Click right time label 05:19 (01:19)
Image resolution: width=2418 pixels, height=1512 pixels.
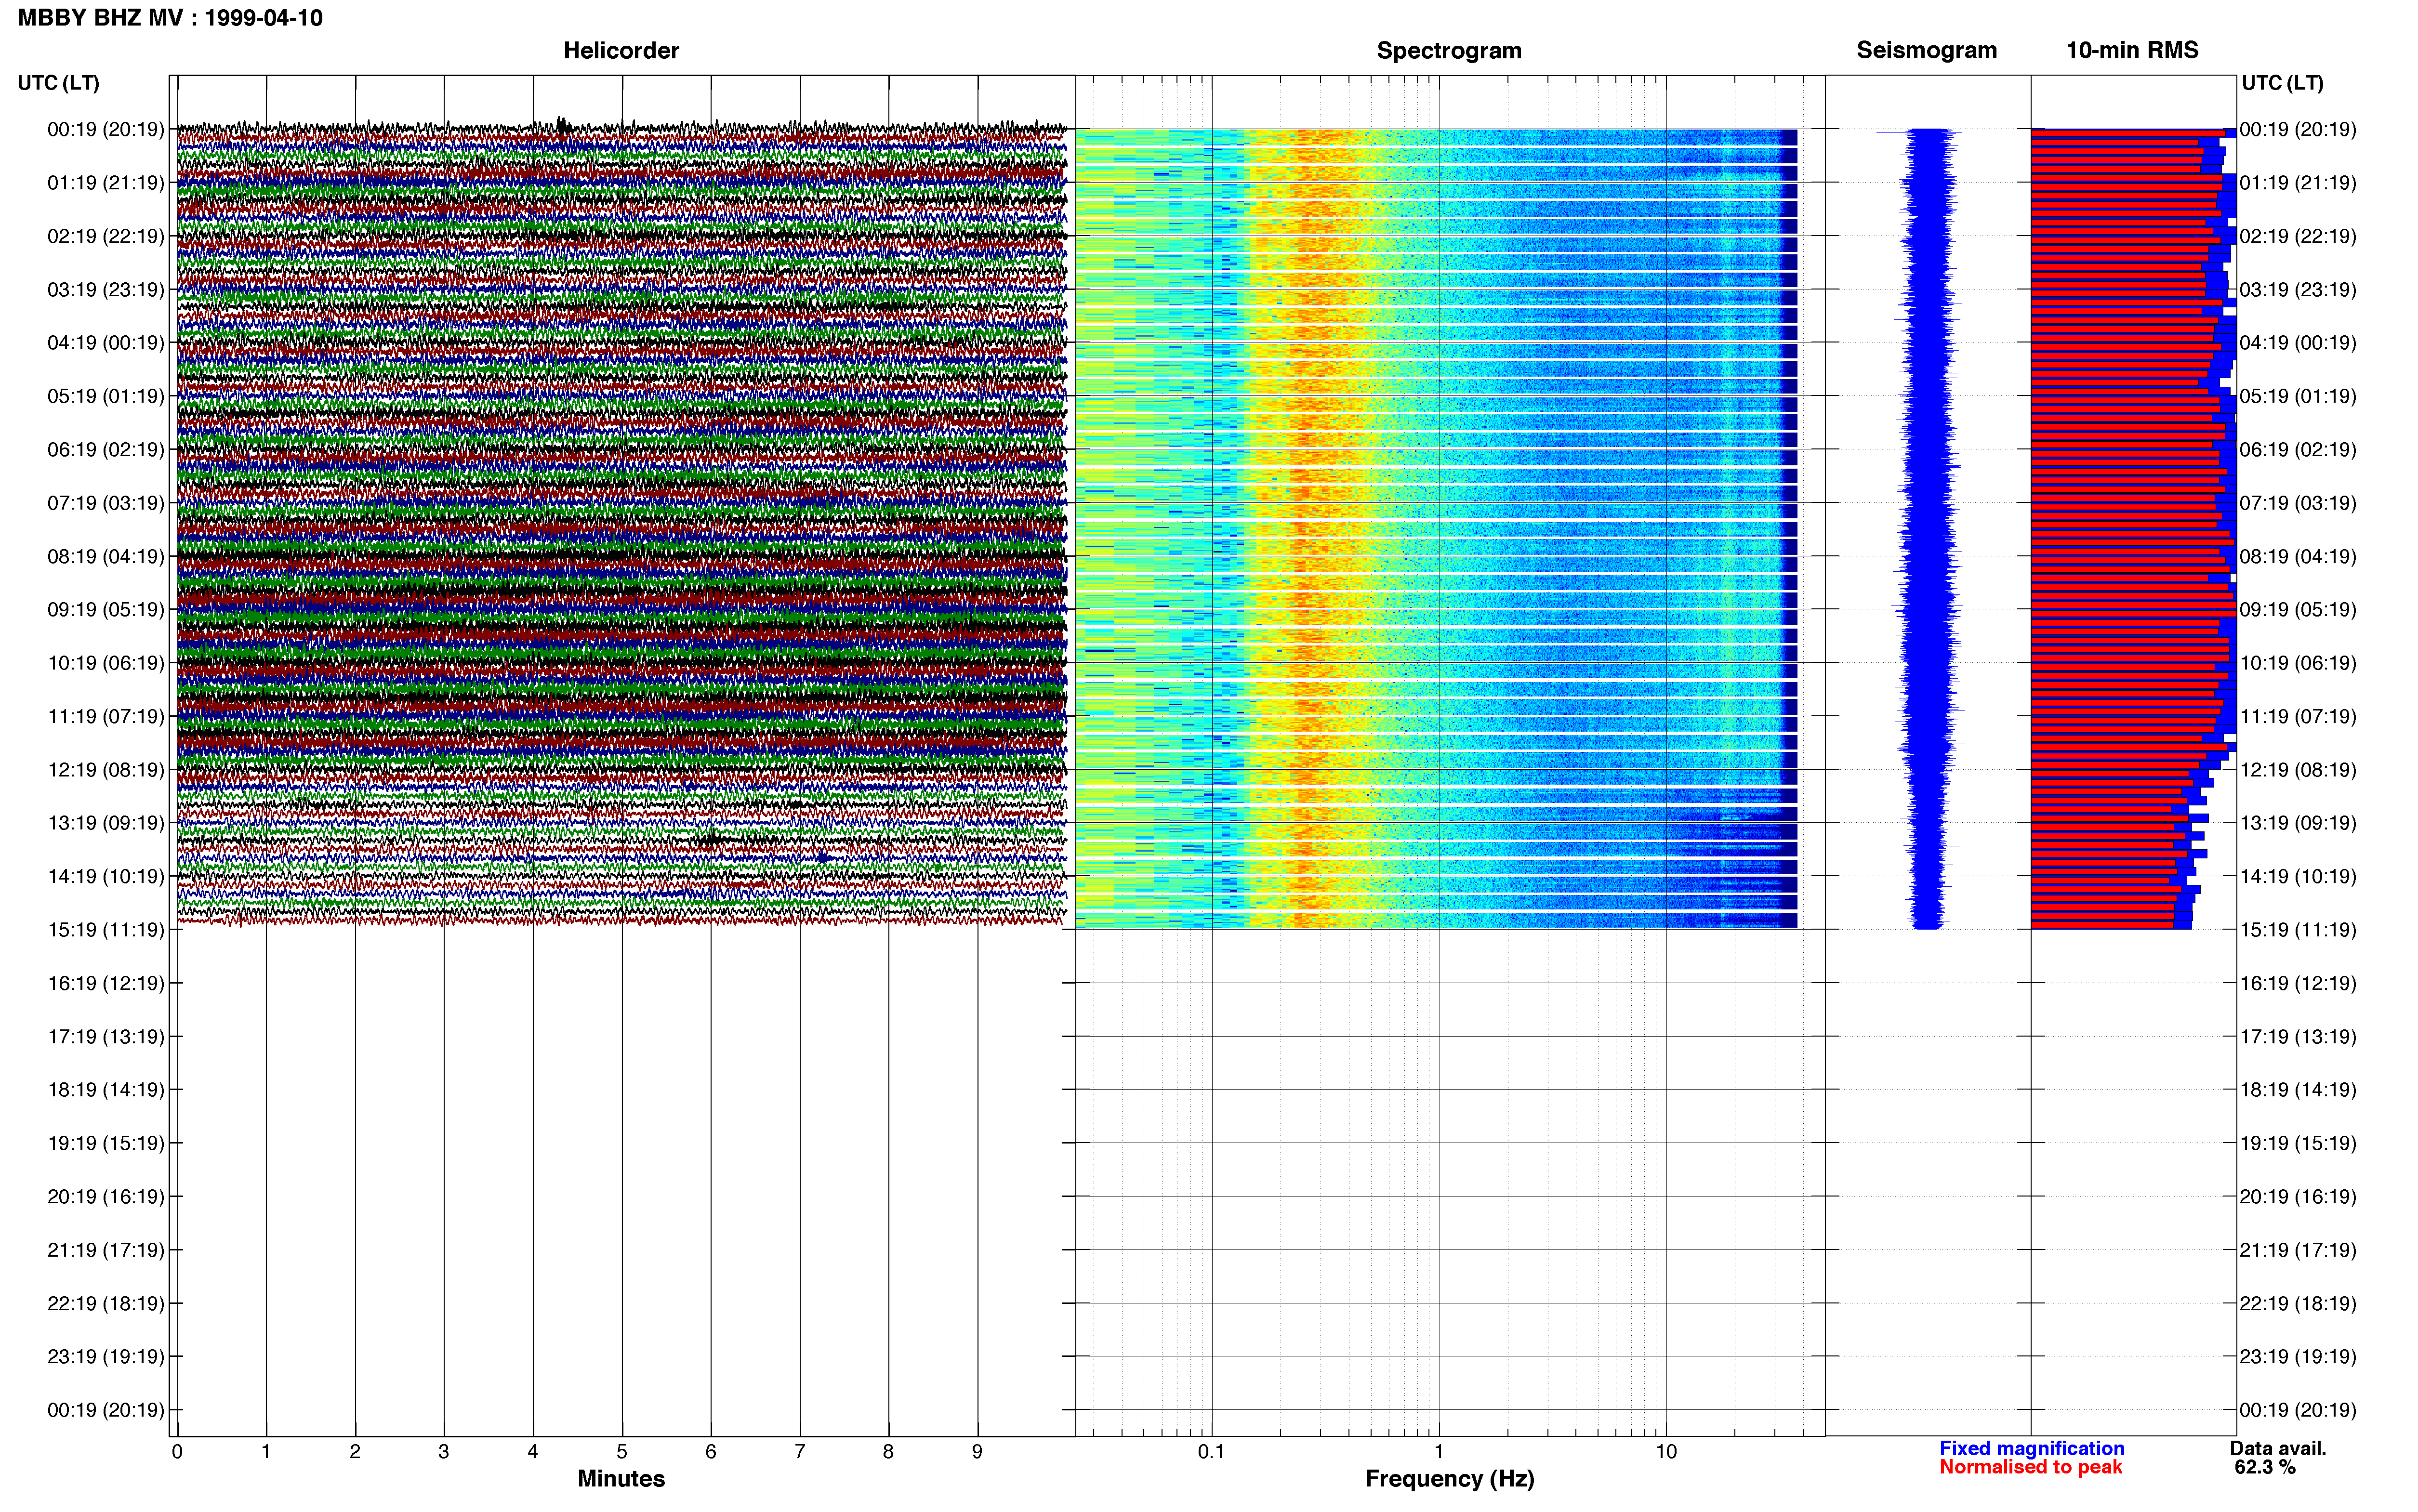click(x=2298, y=396)
